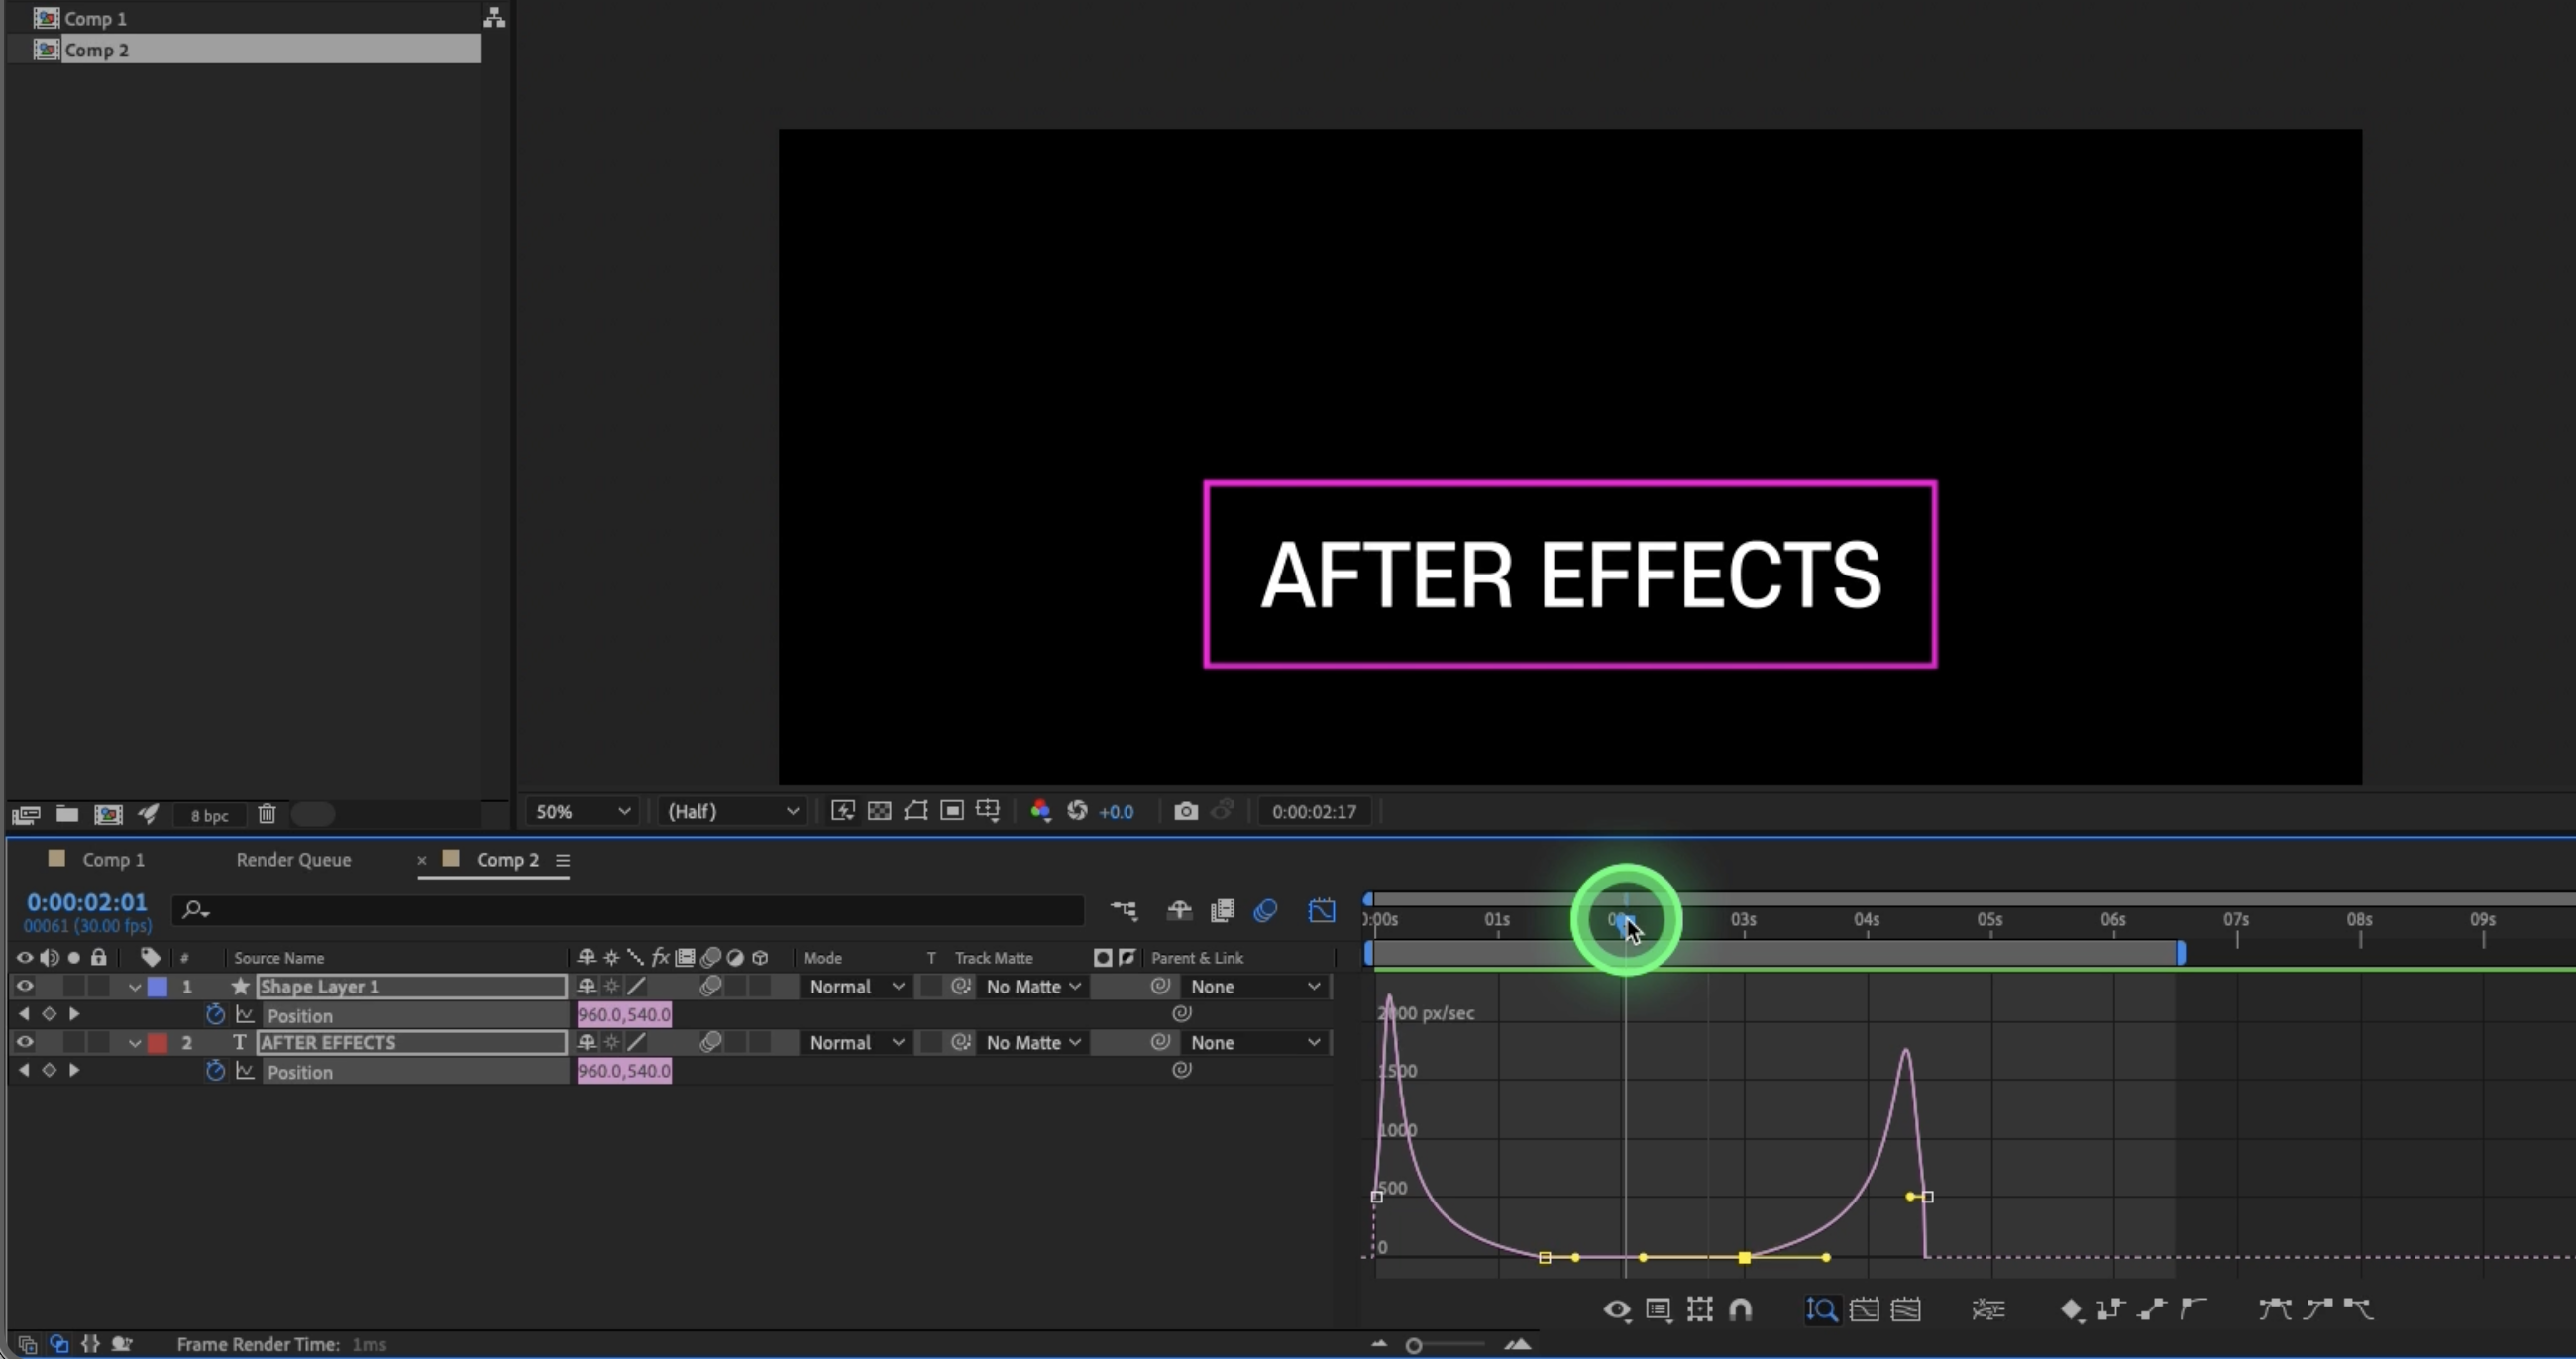Toggle Position stopwatch on Shape Layer 1
Screen dimensions: 2576x1359
(214, 1015)
